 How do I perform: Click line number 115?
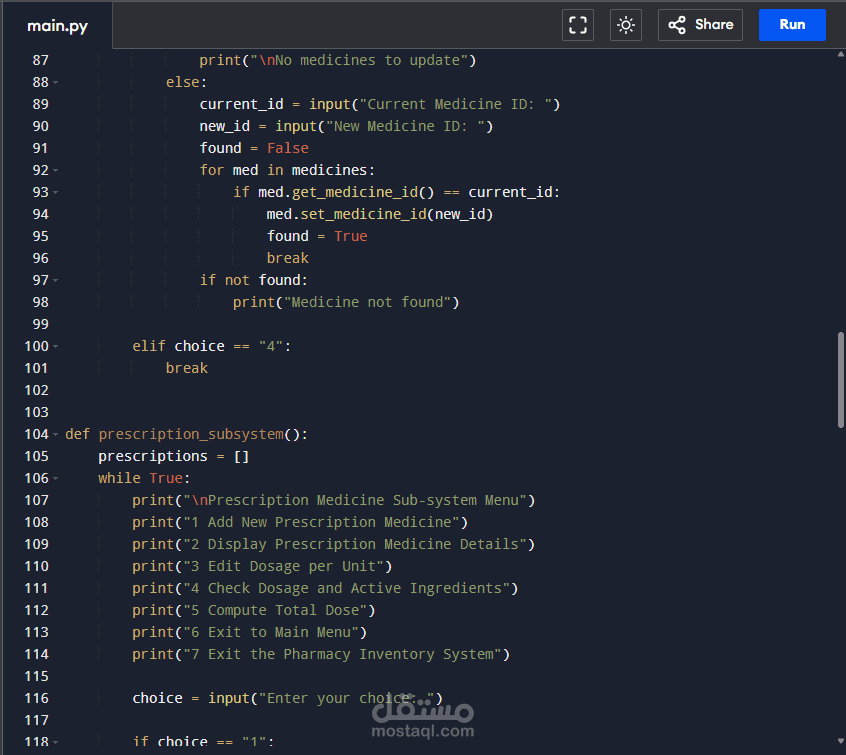[36, 676]
